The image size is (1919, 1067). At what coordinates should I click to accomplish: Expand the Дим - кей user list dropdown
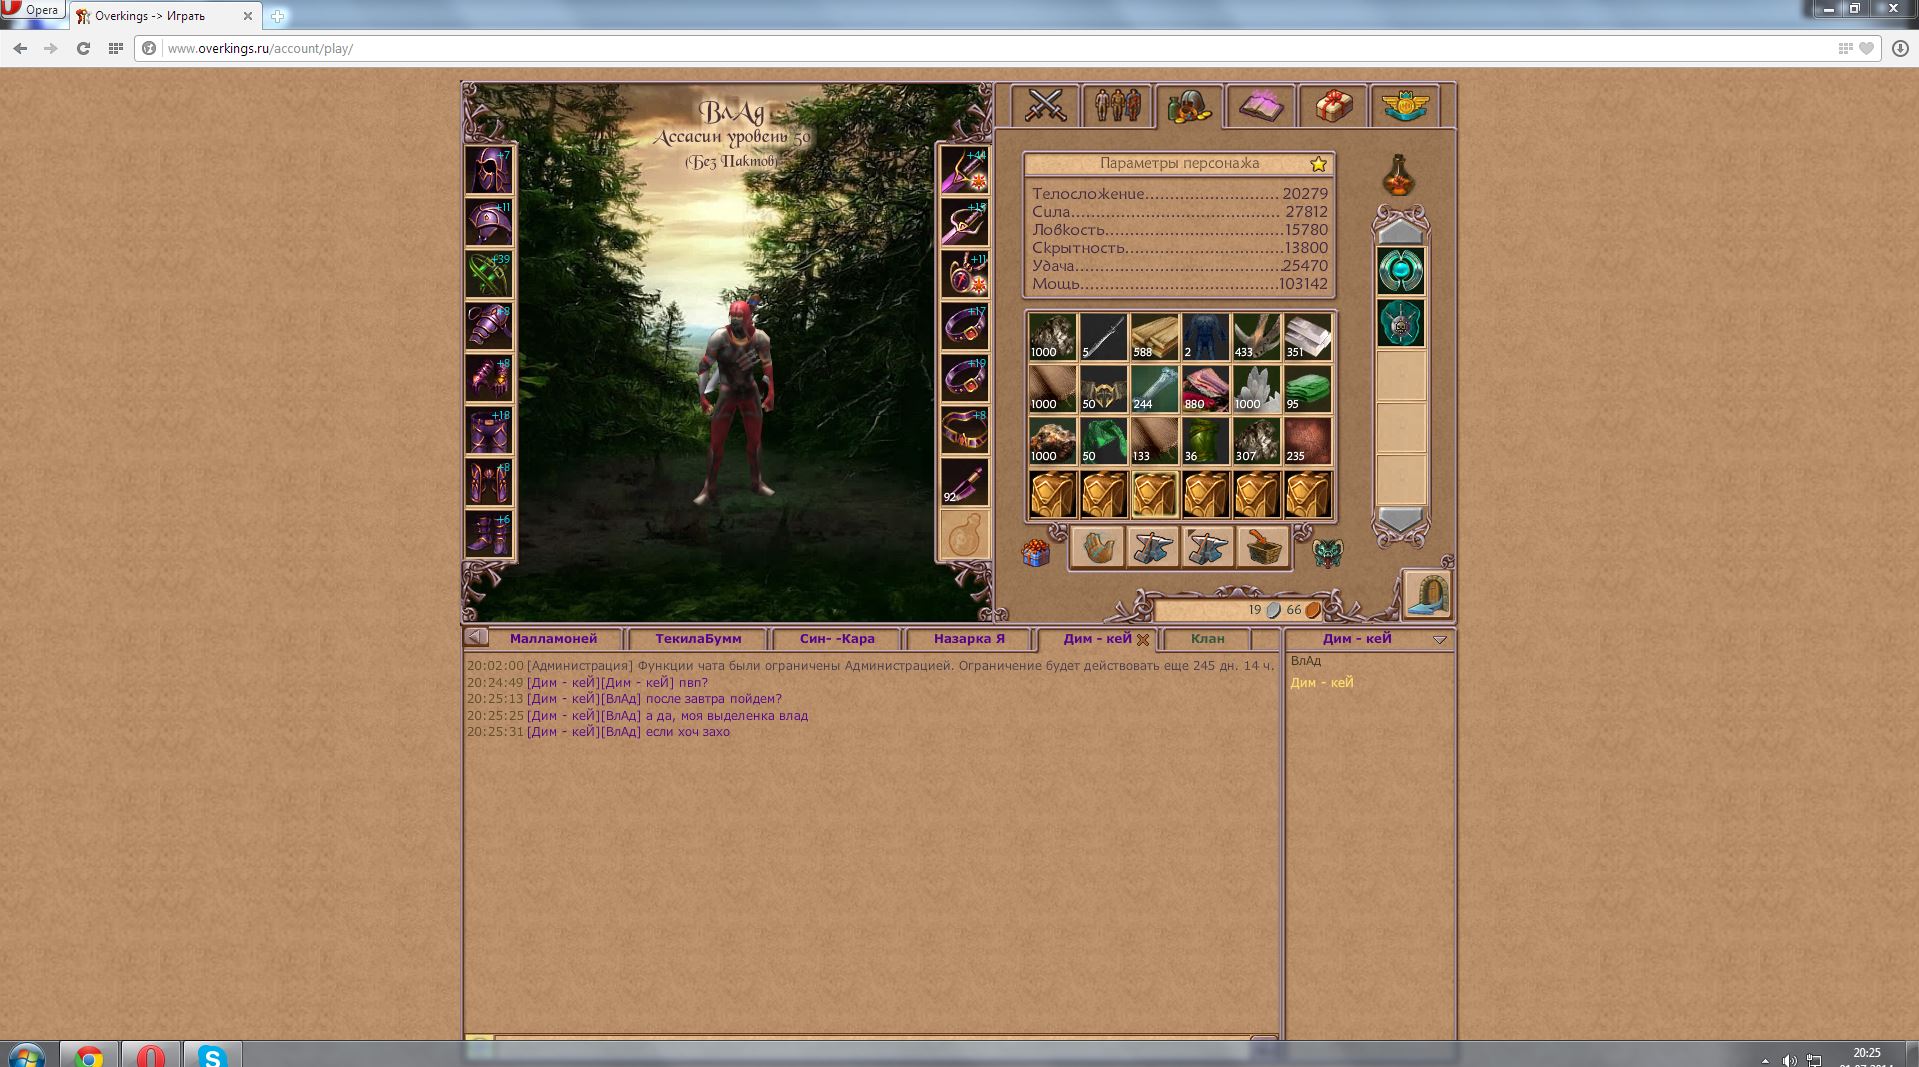(x=1440, y=640)
